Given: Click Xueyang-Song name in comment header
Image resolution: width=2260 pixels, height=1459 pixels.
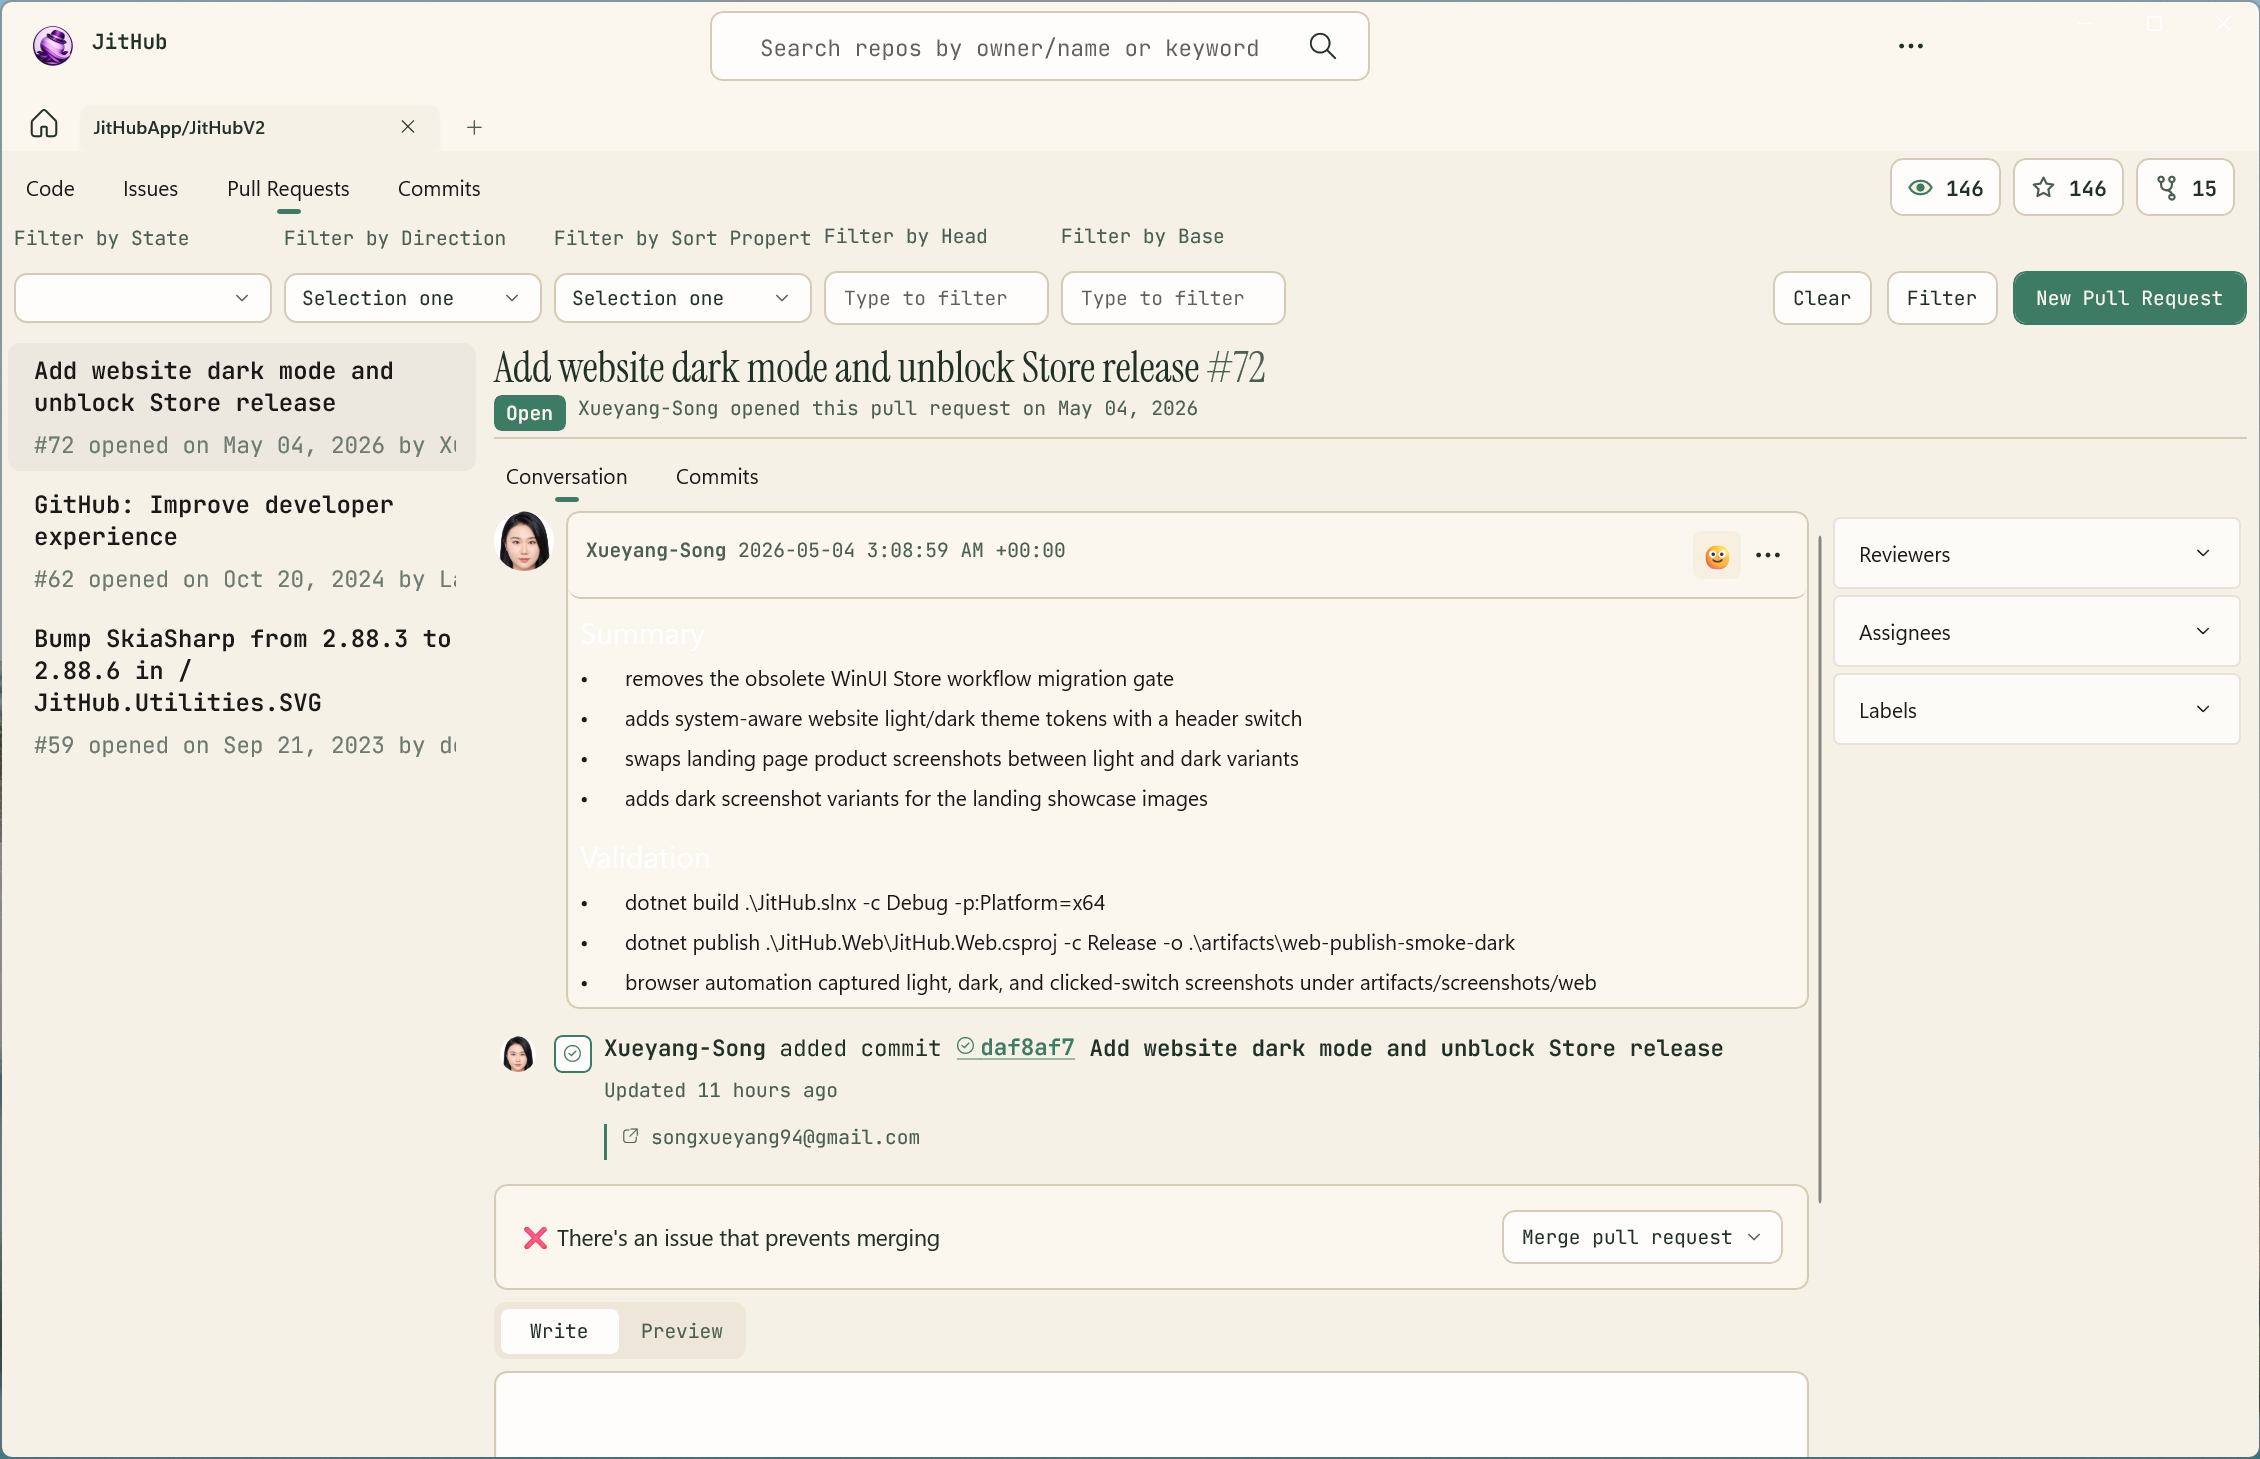Looking at the screenshot, I should click(x=655, y=550).
